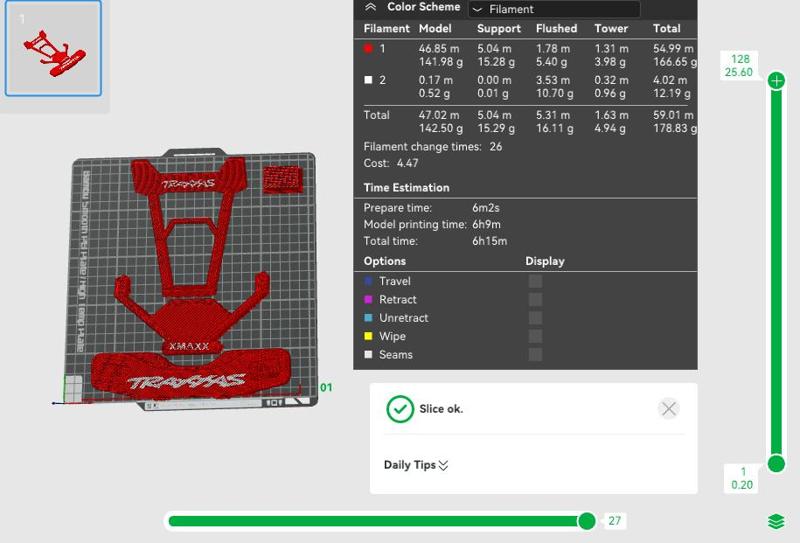This screenshot has height=543, width=800.
Task: Toggle Retract display checkbox
Action: [535, 300]
